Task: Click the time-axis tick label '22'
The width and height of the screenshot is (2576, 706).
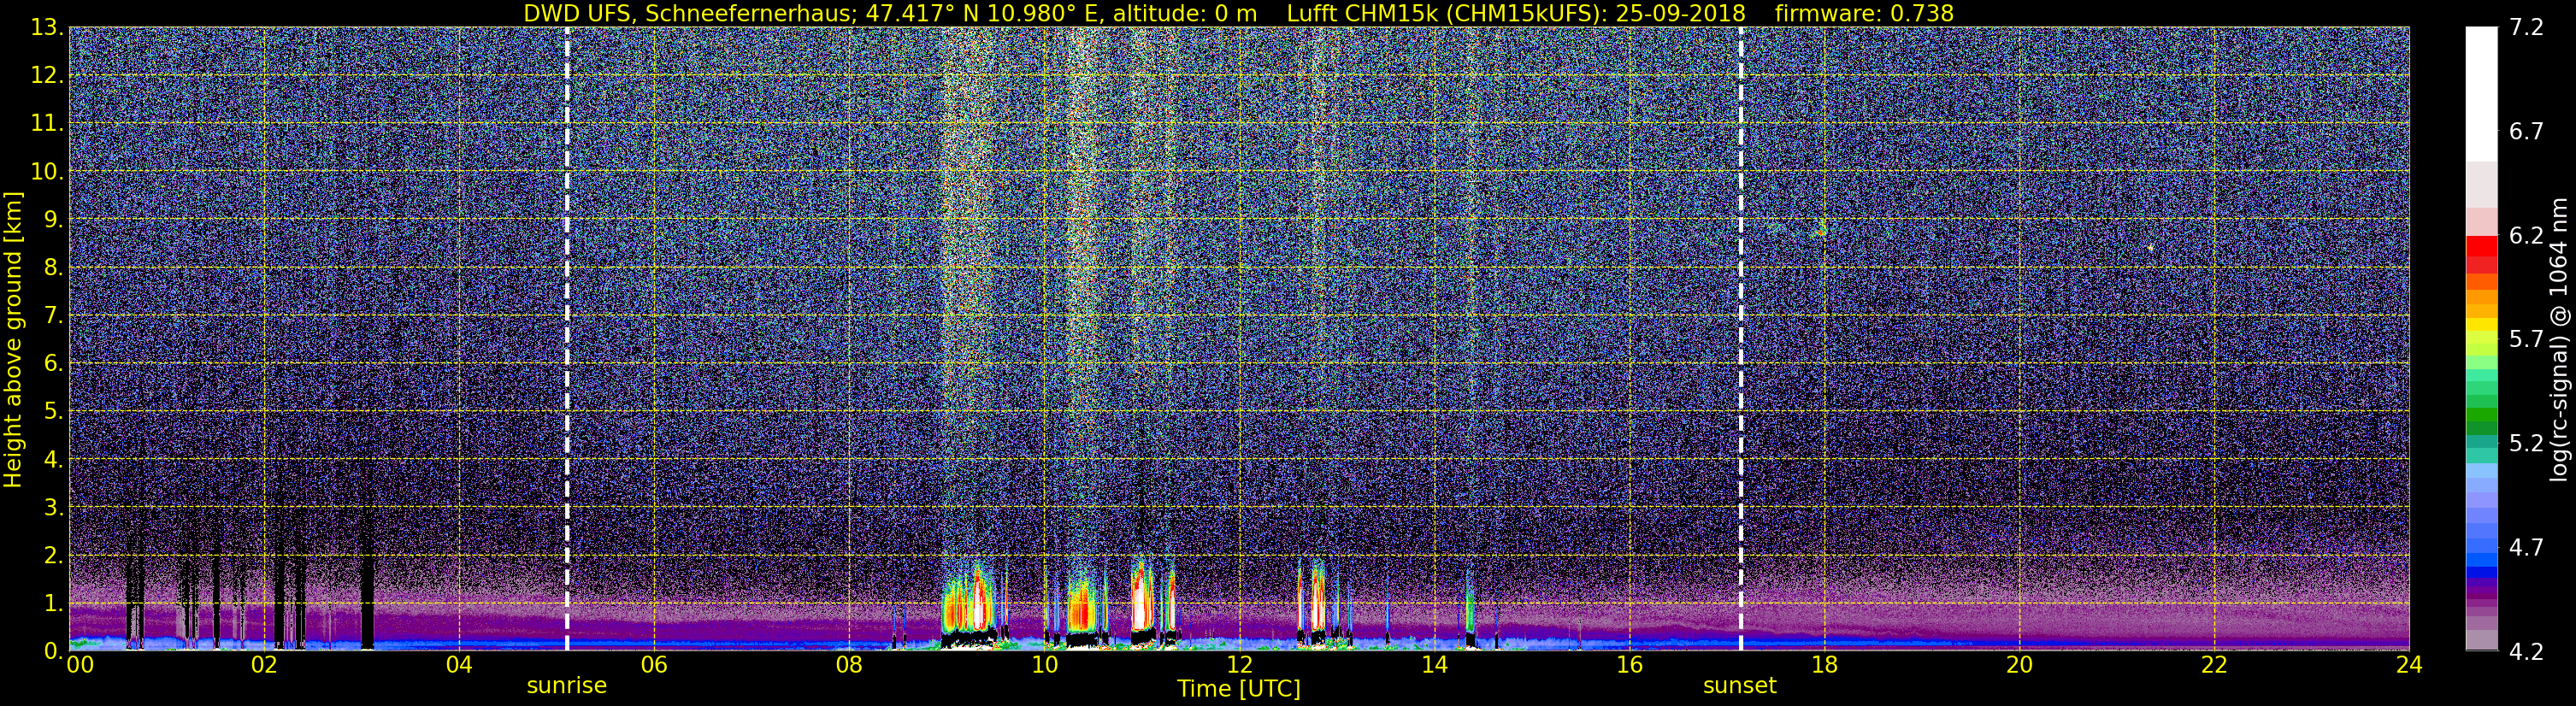Action: click(2214, 666)
